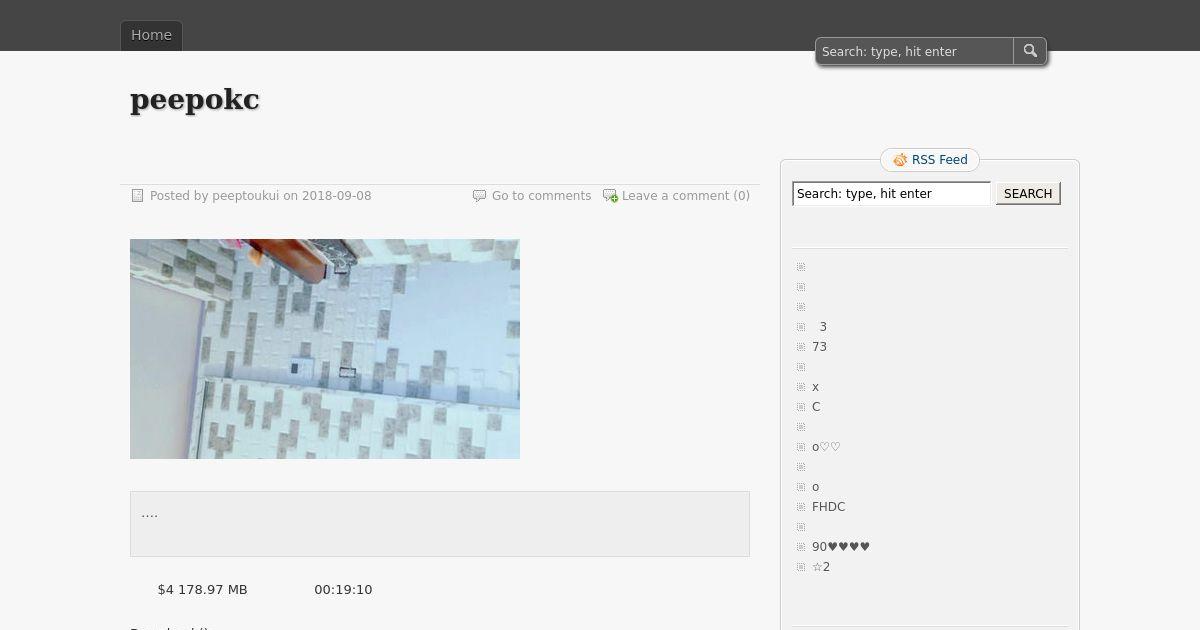Select sidebar entry 90 with hearts

(841, 547)
